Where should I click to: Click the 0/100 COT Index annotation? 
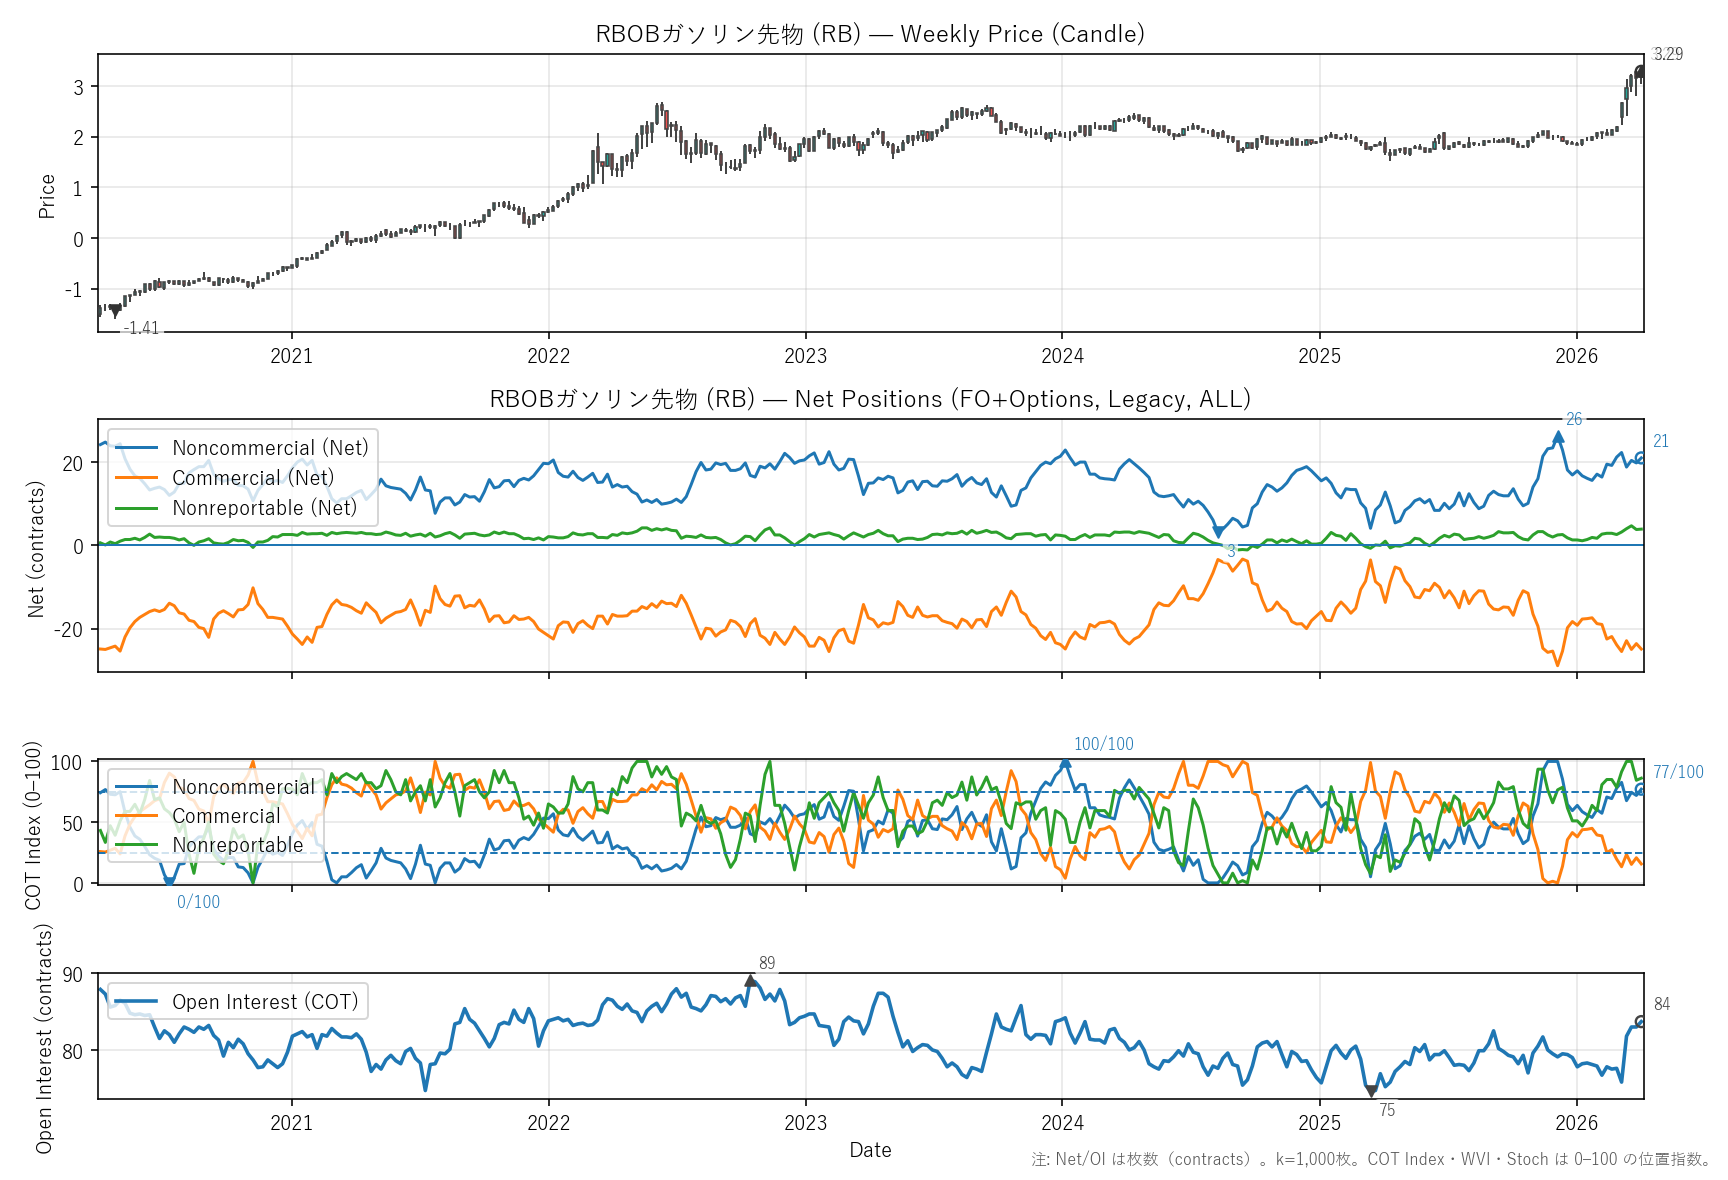click(198, 902)
